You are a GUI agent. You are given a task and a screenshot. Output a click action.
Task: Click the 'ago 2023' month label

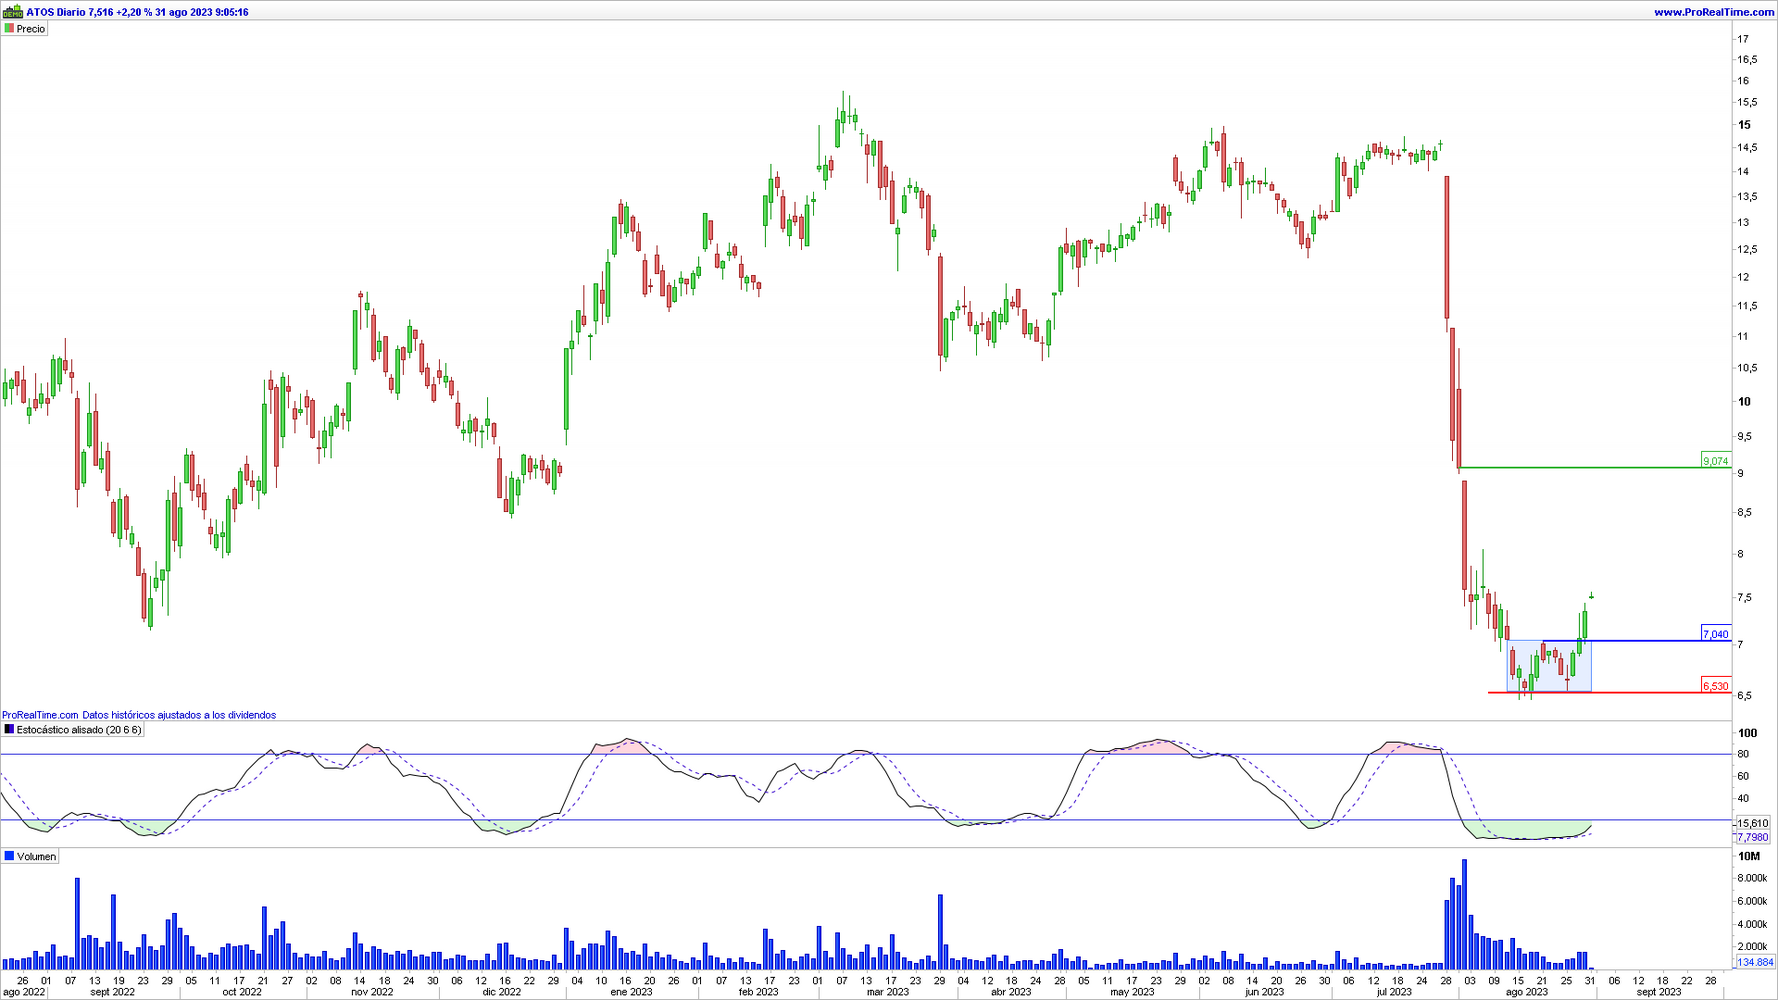1526,992
